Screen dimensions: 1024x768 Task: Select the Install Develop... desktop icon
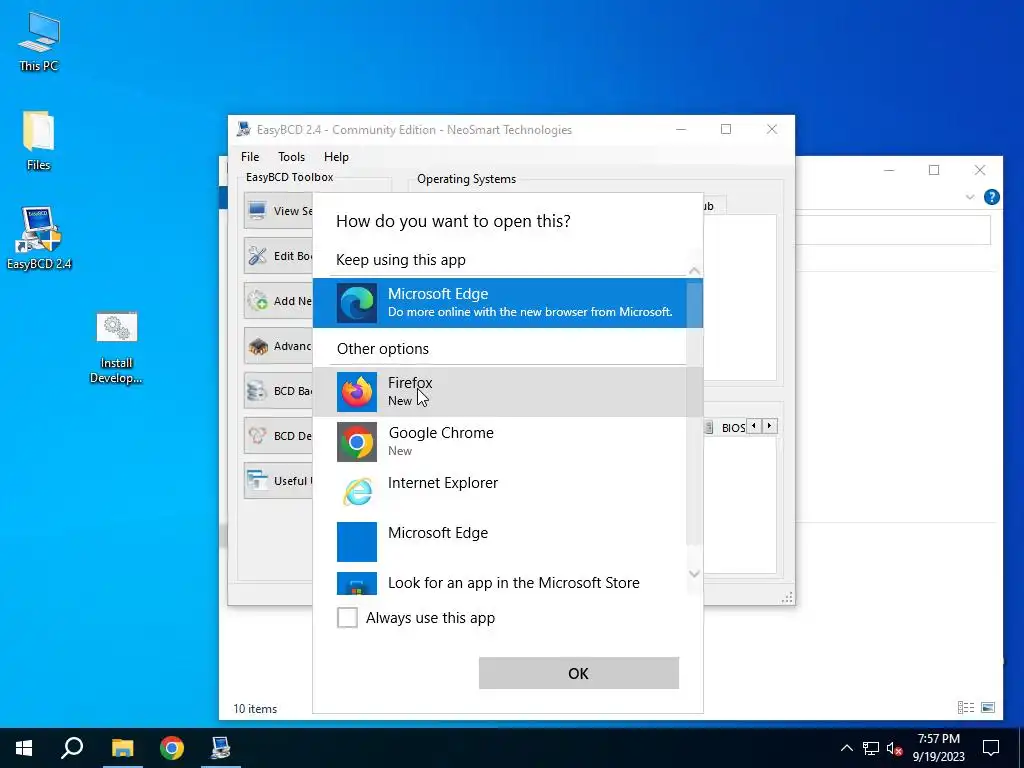[116, 348]
